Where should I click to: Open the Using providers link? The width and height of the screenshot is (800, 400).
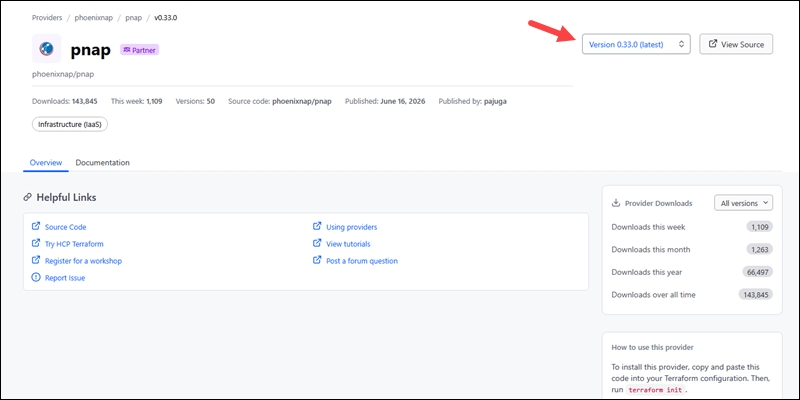pyautogui.click(x=352, y=227)
